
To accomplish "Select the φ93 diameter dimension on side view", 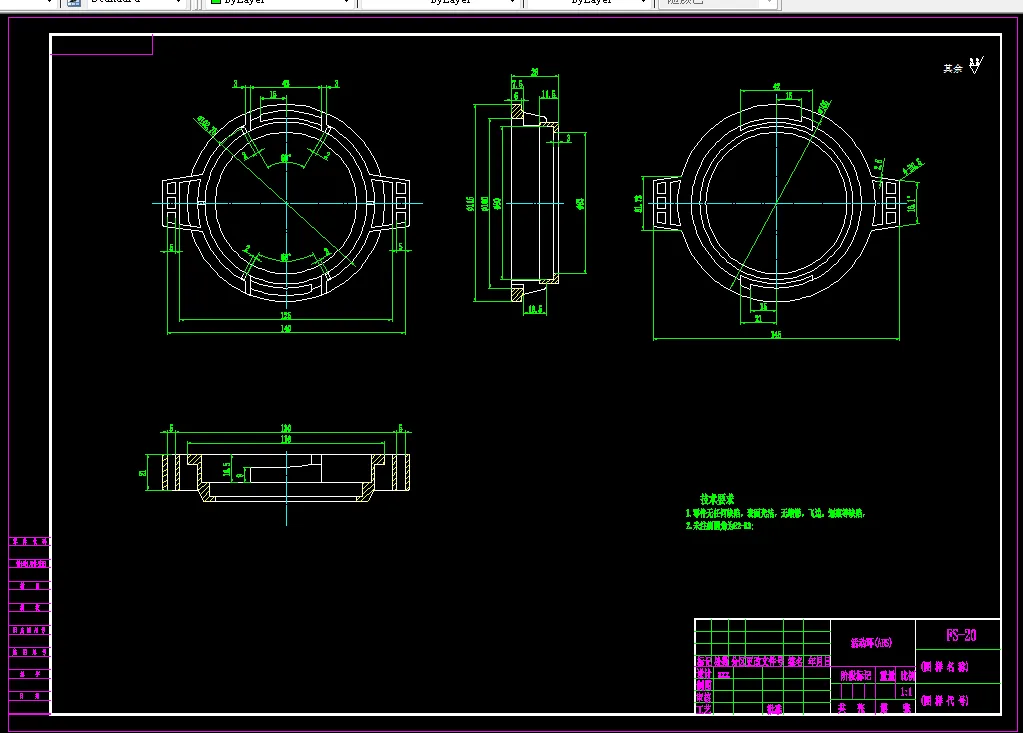I will 580,203.
